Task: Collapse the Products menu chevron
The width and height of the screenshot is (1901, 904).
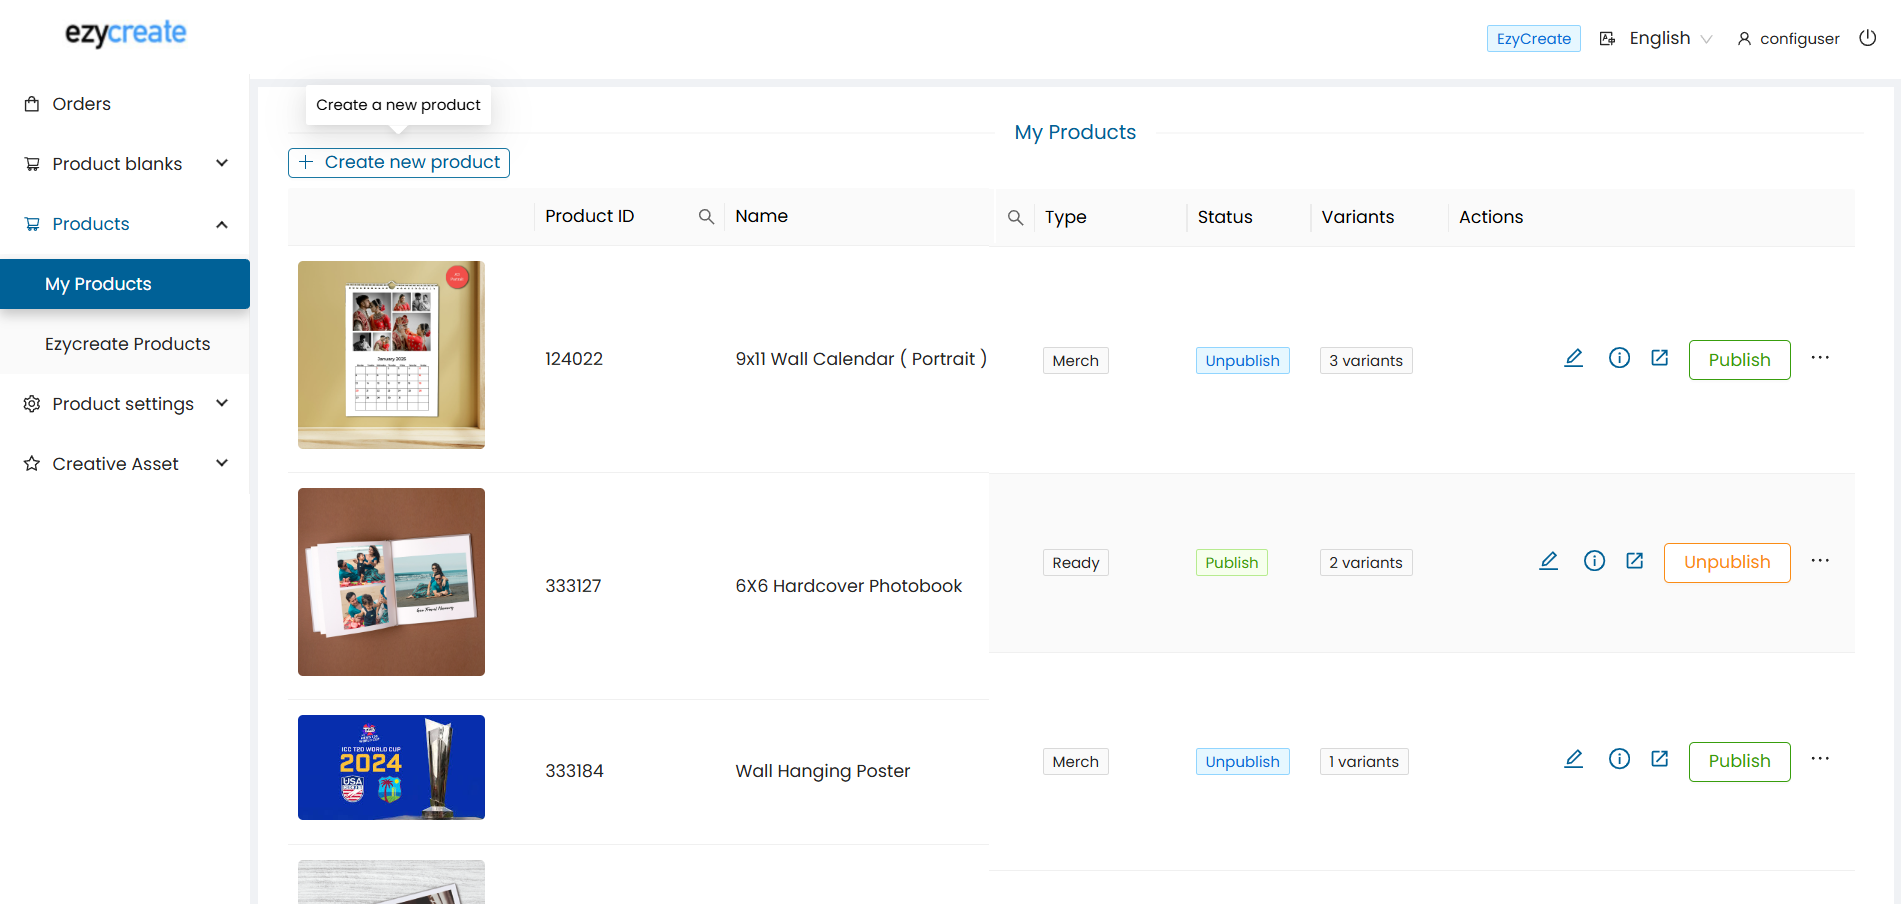Action: 222,224
